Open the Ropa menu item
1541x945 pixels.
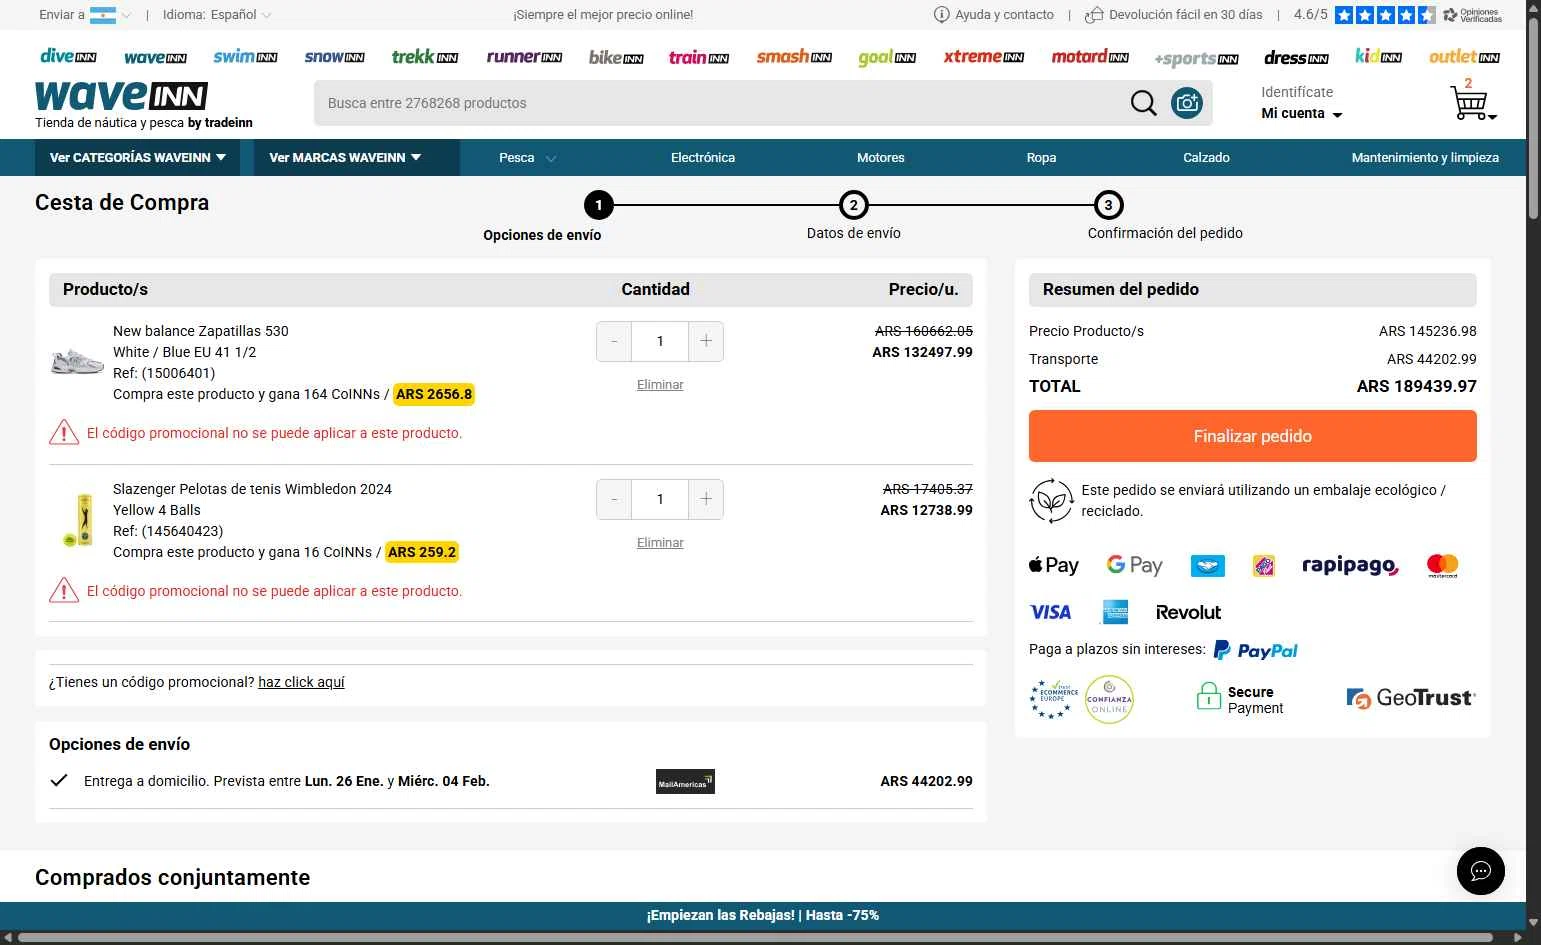pyautogui.click(x=1041, y=157)
